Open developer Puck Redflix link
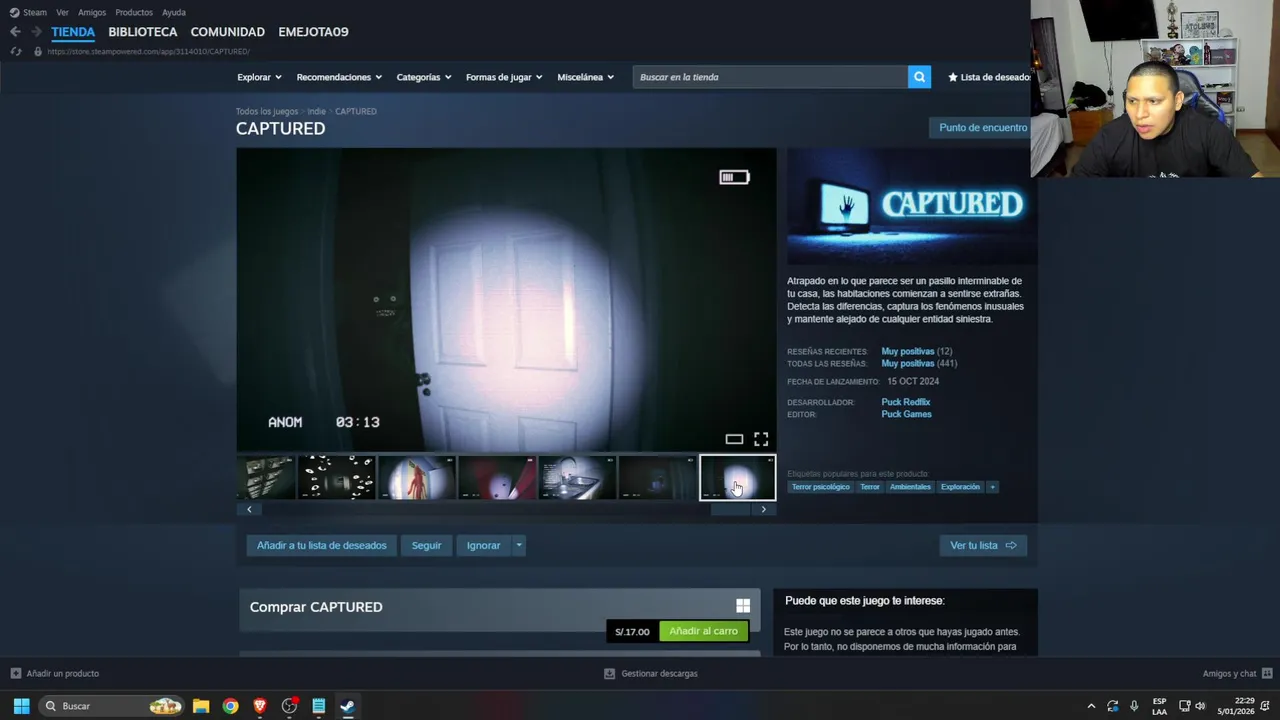This screenshot has width=1280, height=720. point(905,402)
